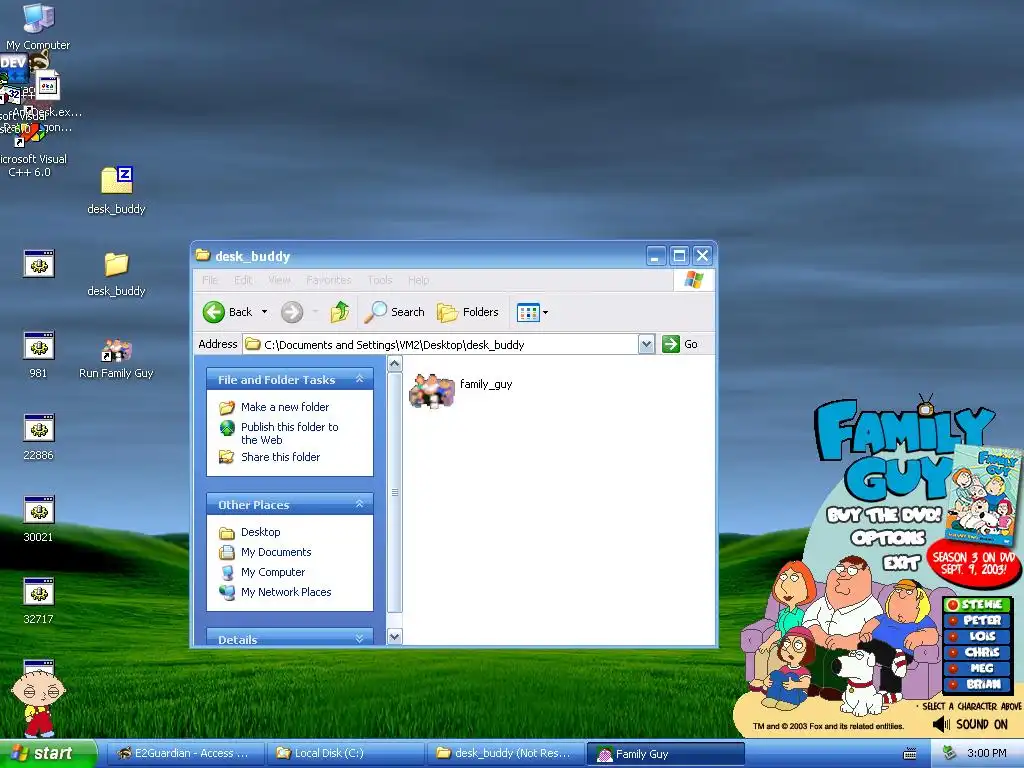Open the File menu
Screen dimensions: 1024x768
(210, 280)
